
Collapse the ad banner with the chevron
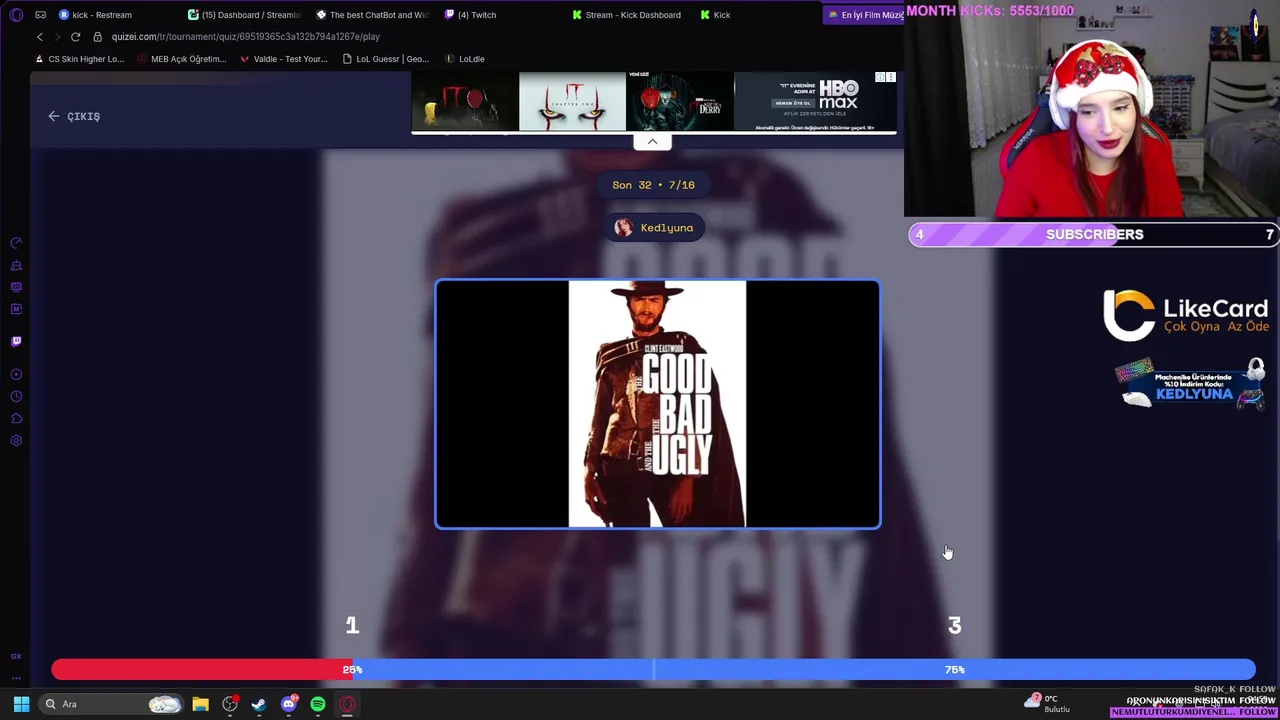coord(652,141)
